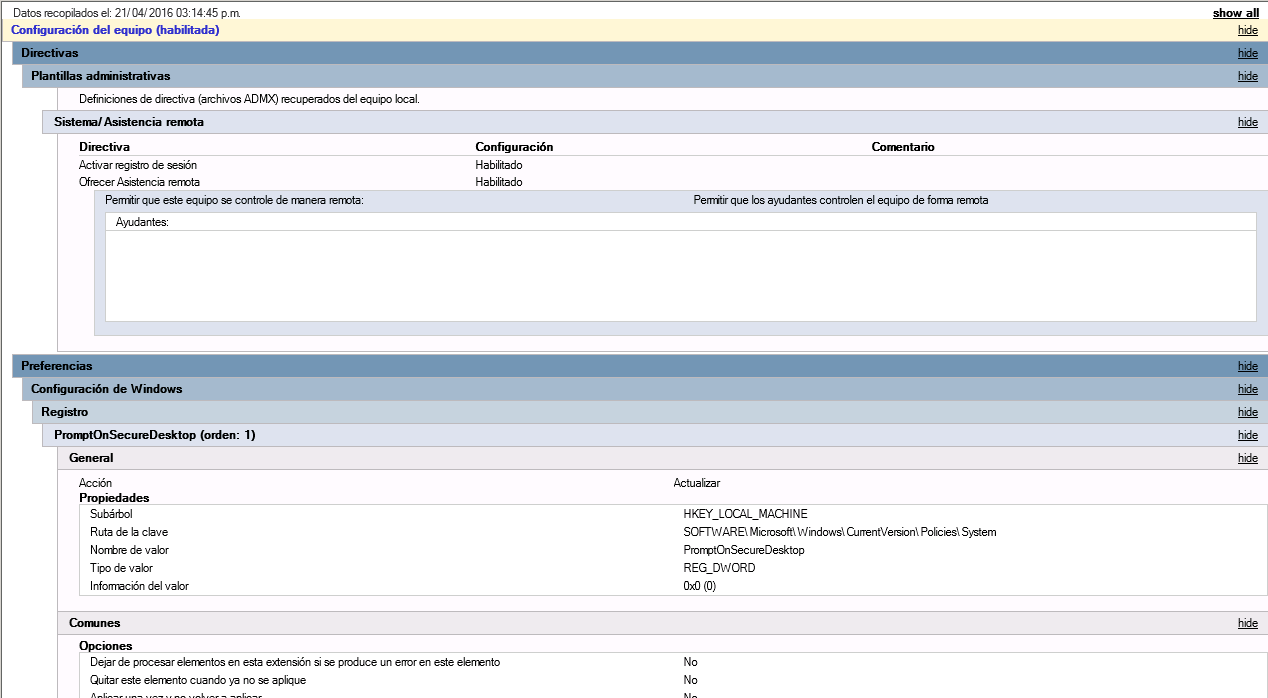Click hide link on Configuración de Windows row
Screen dimensions: 1268x698
pos(1247,389)
